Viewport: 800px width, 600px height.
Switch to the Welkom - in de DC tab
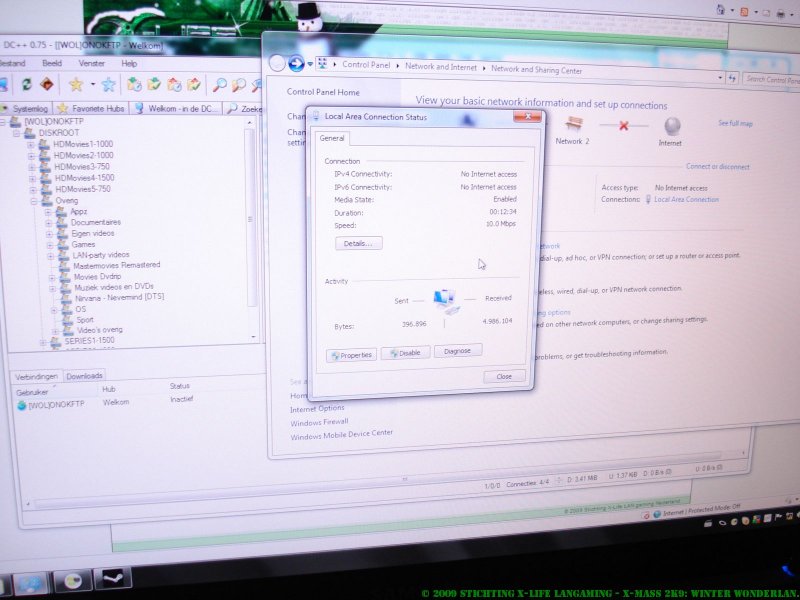tap(177, 109)
